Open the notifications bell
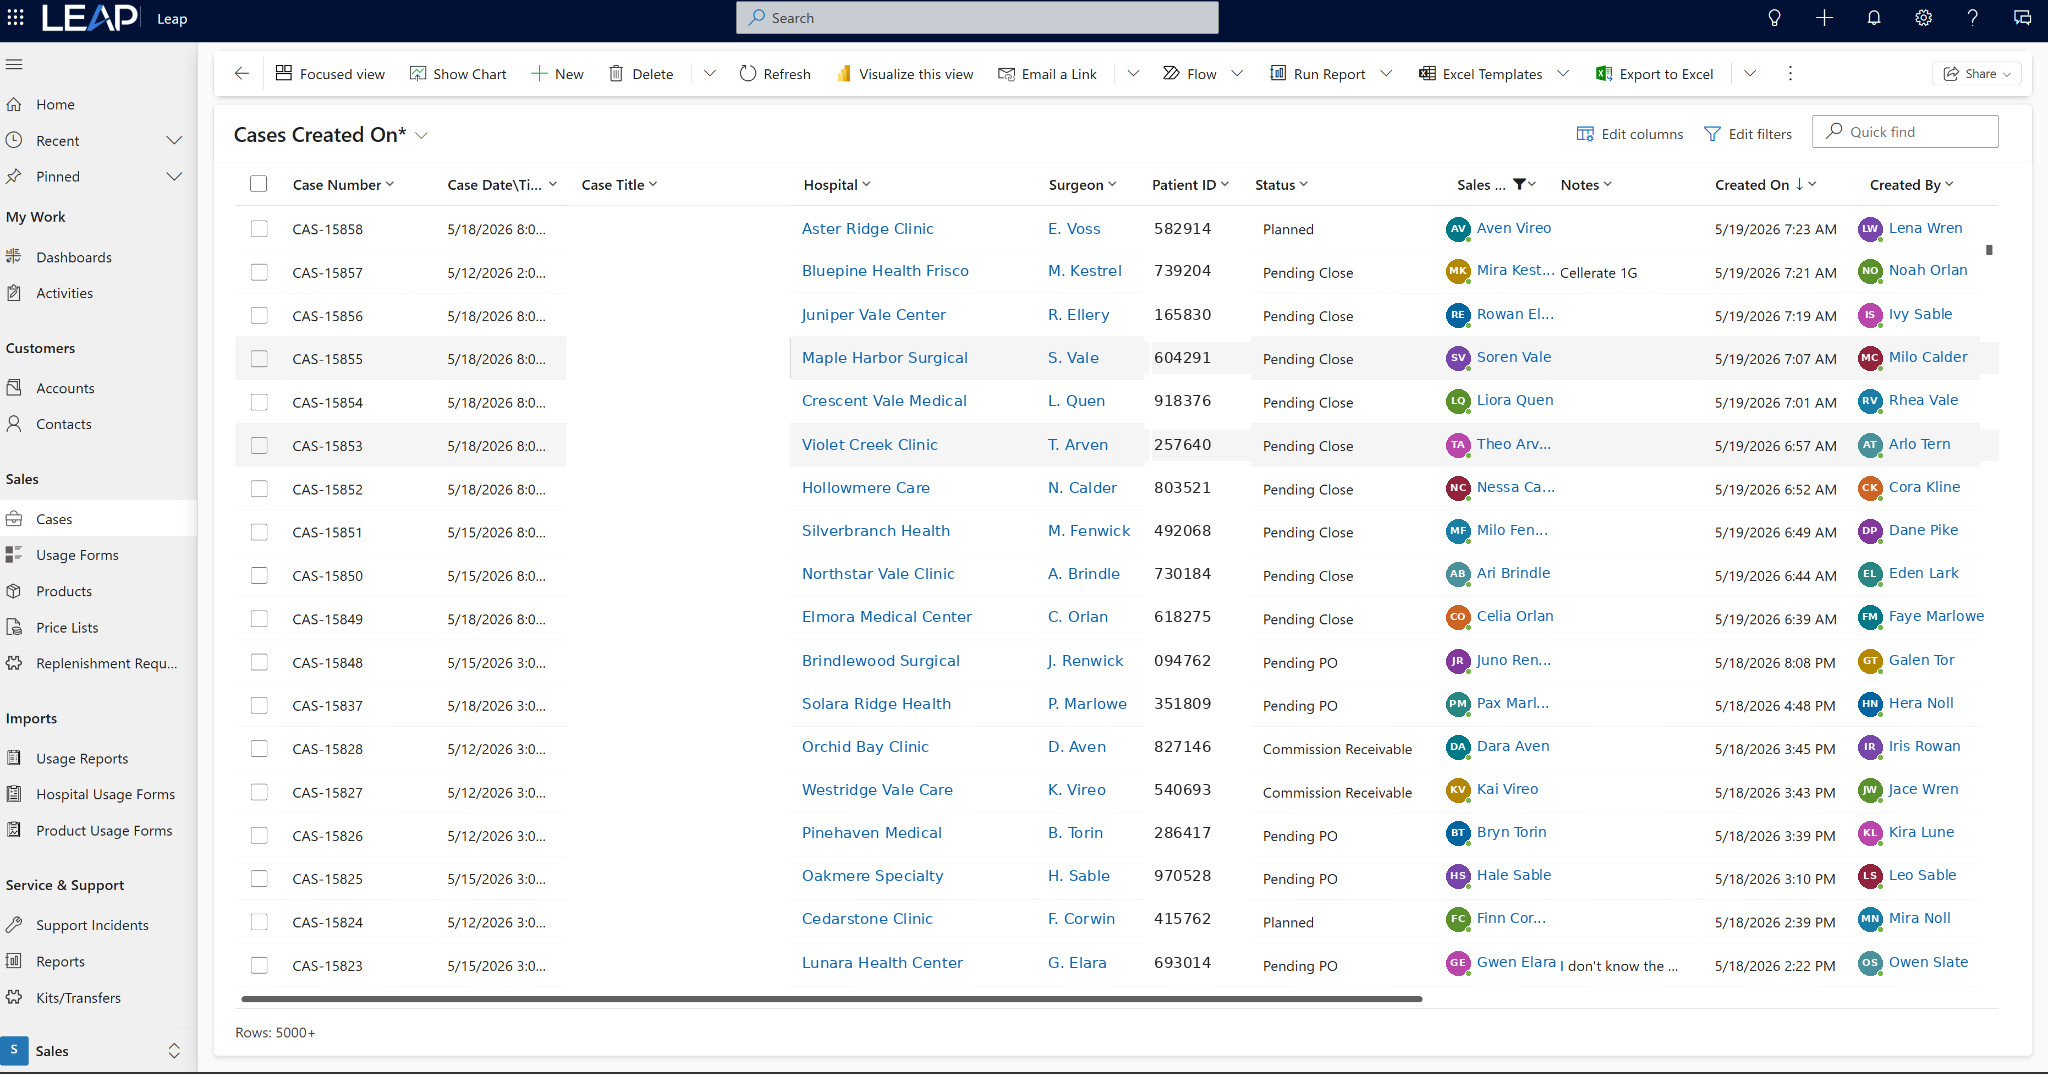This screenshot has height=1074, width=2048. [x=1874, y=18]
